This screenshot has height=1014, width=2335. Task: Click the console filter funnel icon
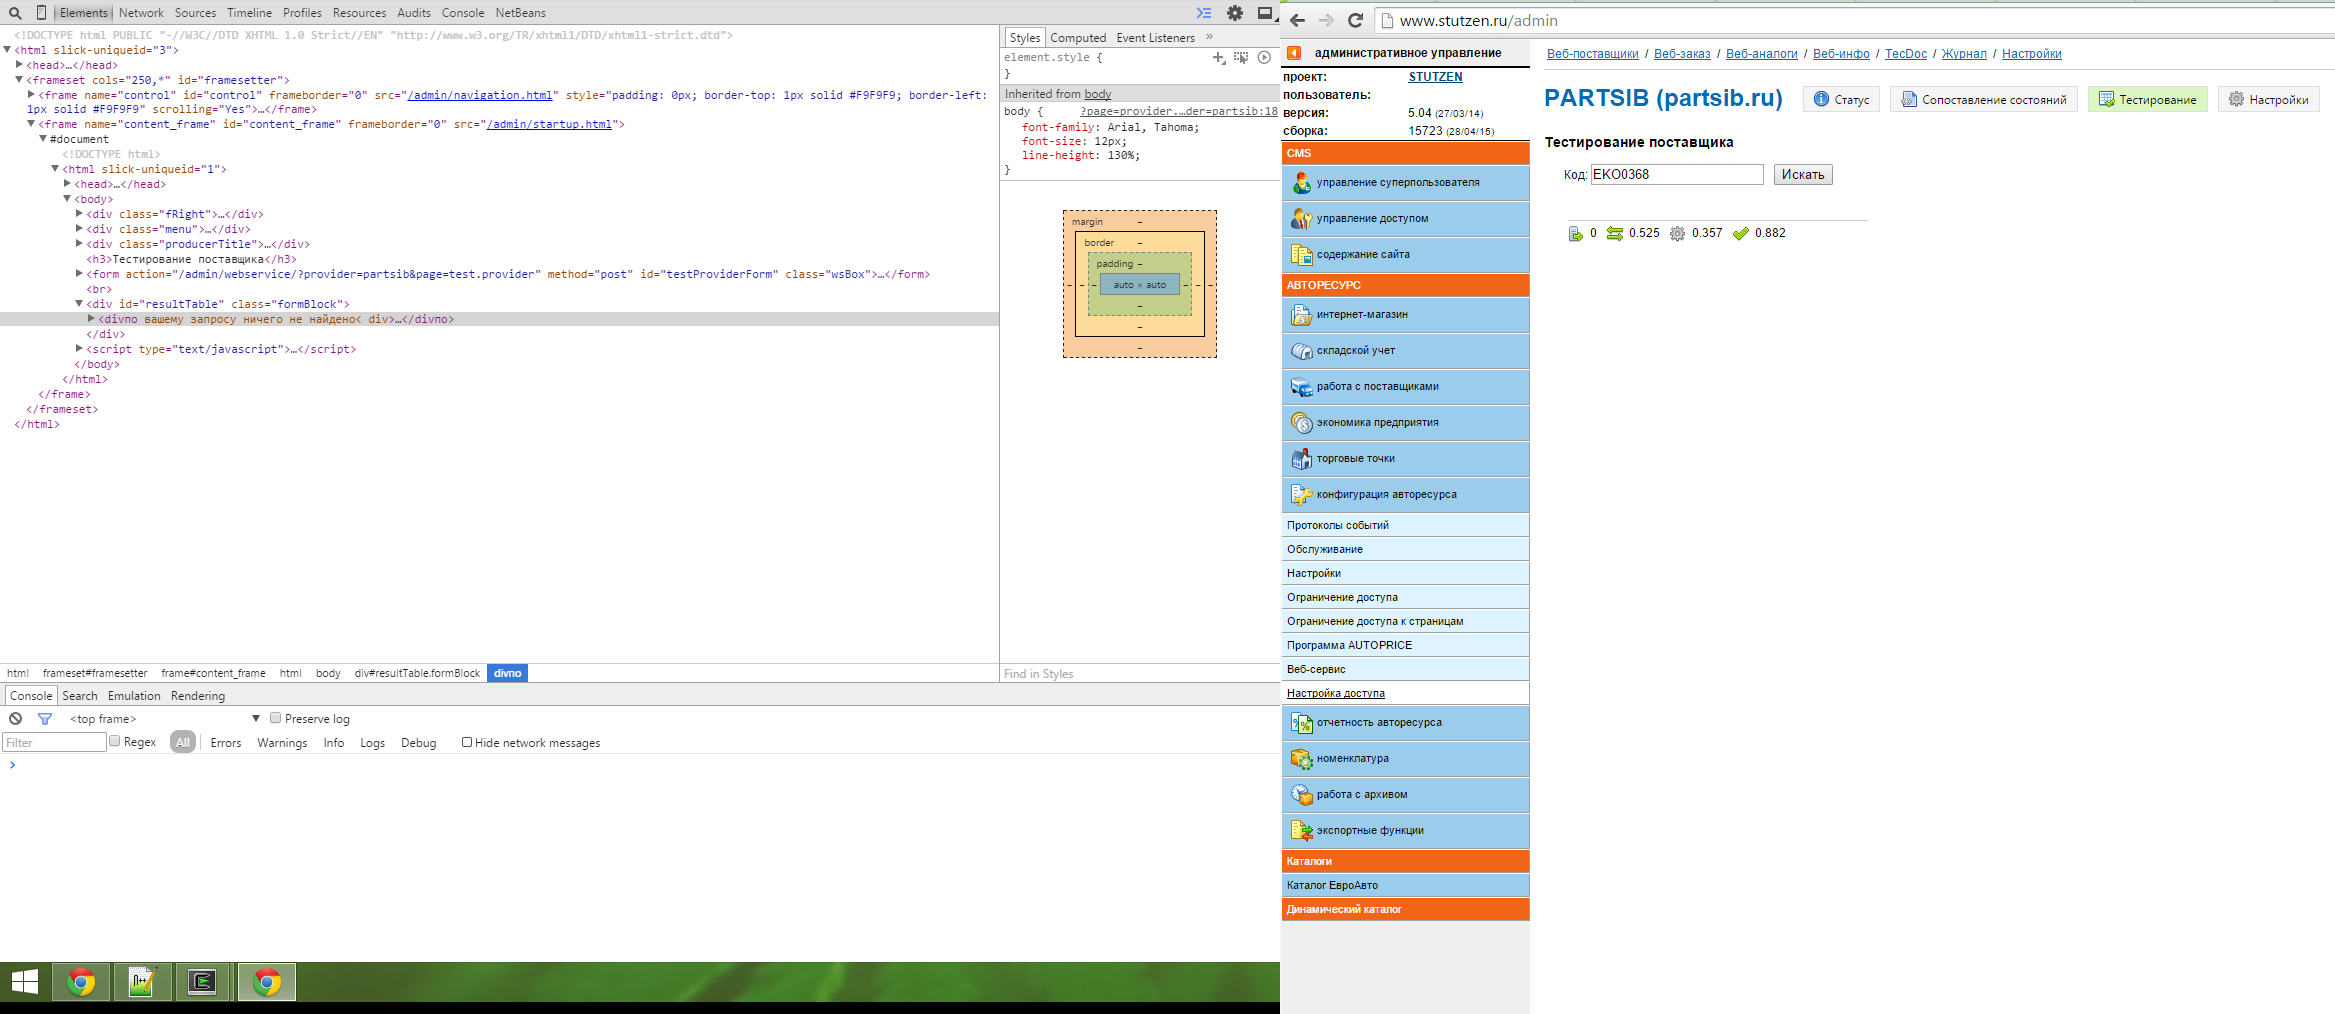(44, 719)
